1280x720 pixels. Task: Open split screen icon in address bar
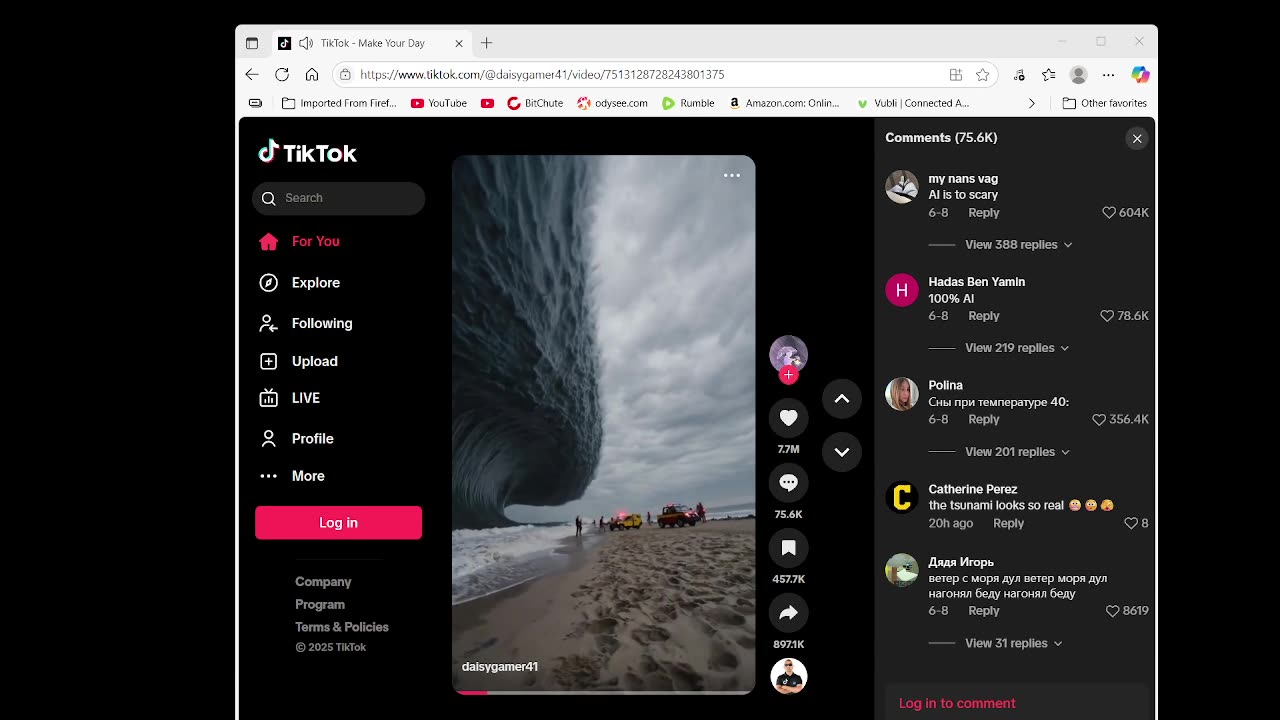[956, 75]
